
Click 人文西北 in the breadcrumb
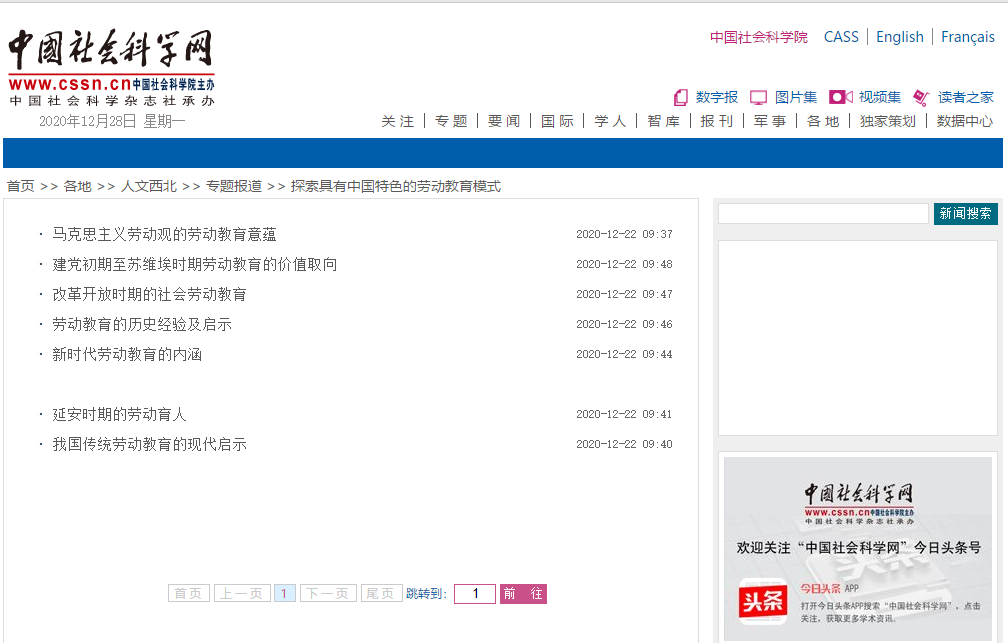(x=148, y=186)
